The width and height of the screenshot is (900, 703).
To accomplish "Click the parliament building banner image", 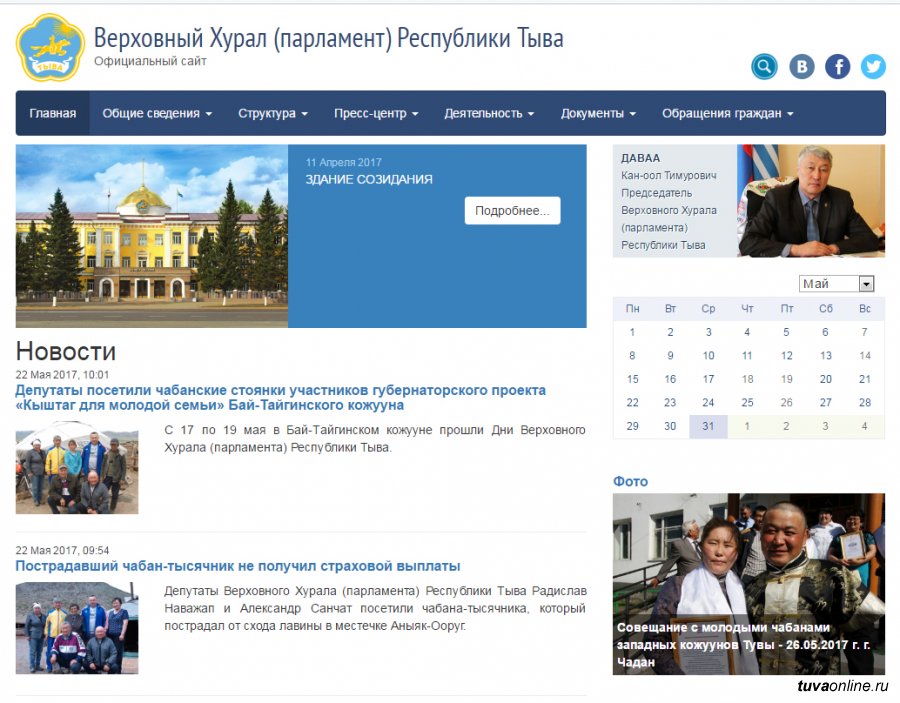I will point(152,236).
